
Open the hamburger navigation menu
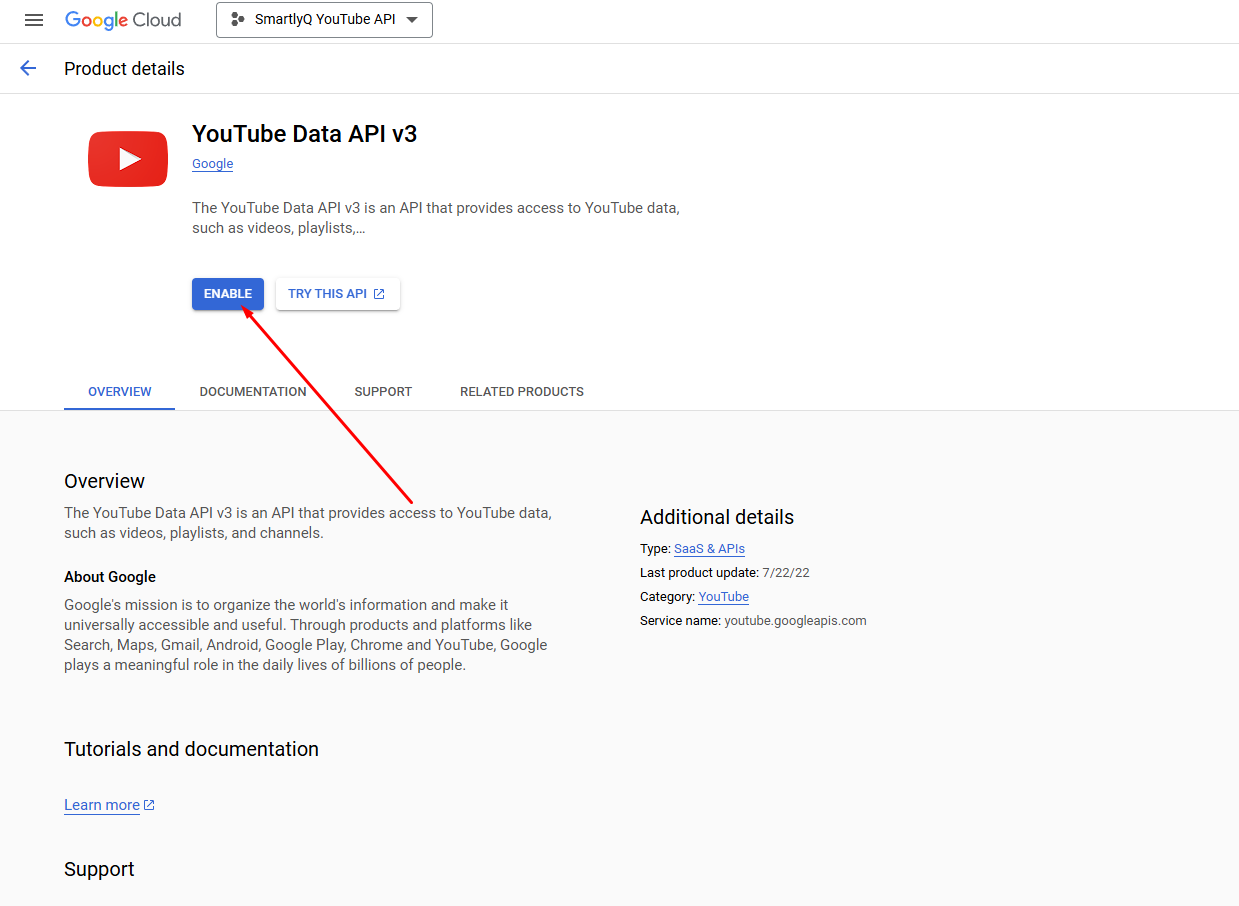[x=34, y=20]
